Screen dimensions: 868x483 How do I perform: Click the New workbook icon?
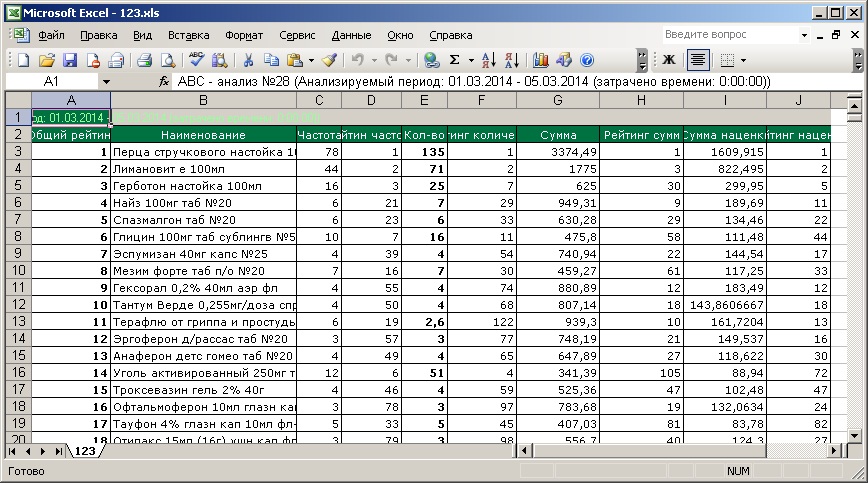pos(22,60)
